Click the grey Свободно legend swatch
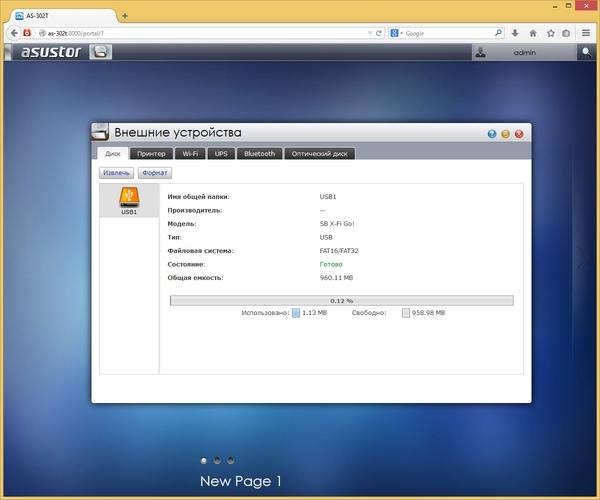Viewport: 600px width, 500px height. [406, 313]
